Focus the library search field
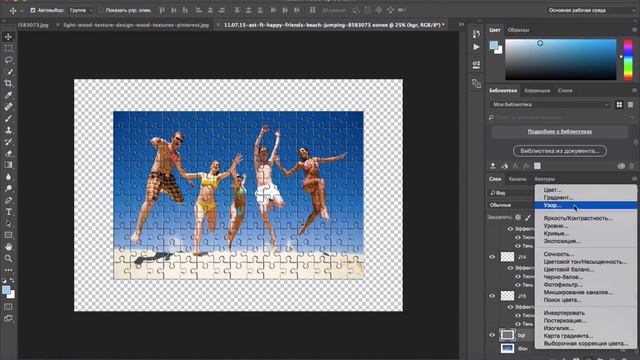The height and width of the screenshot is (360, 640). [x=561, y=118]
